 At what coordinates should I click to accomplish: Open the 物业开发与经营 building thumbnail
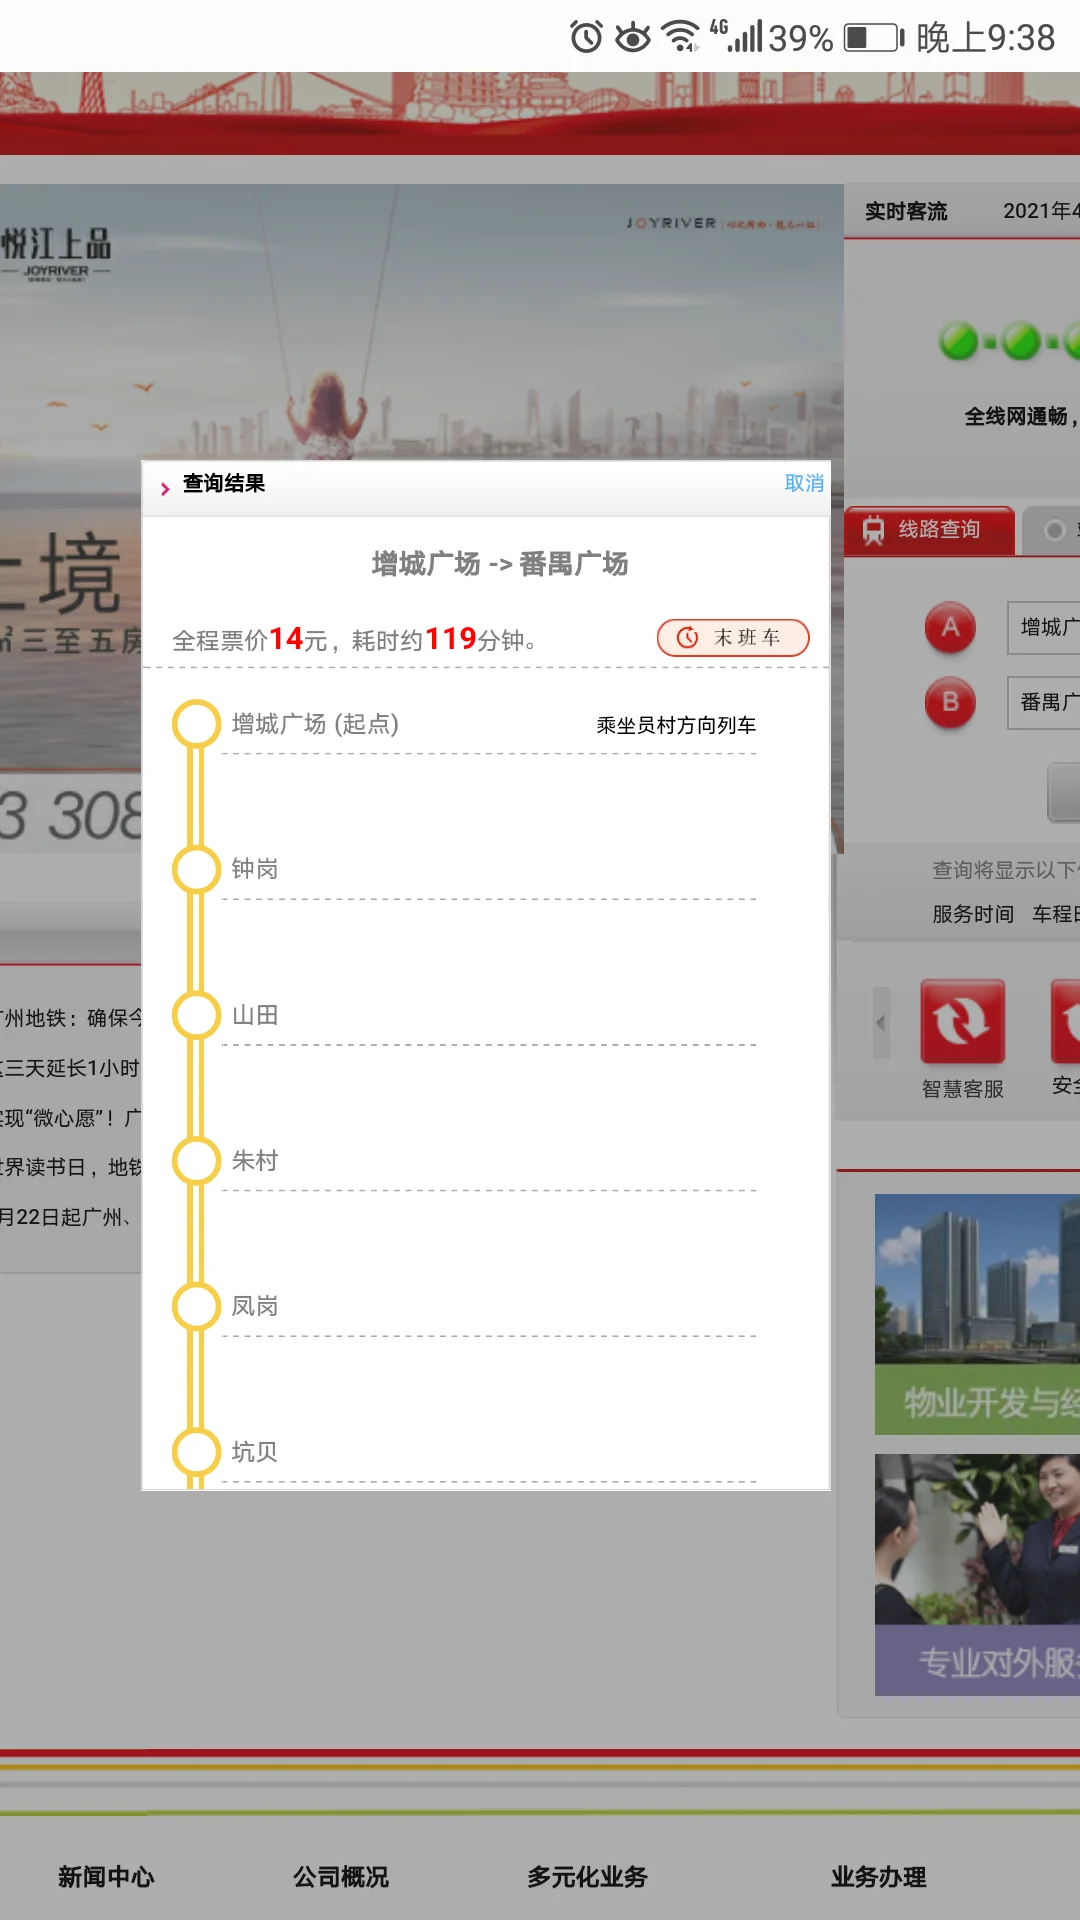coord(977,1314)
